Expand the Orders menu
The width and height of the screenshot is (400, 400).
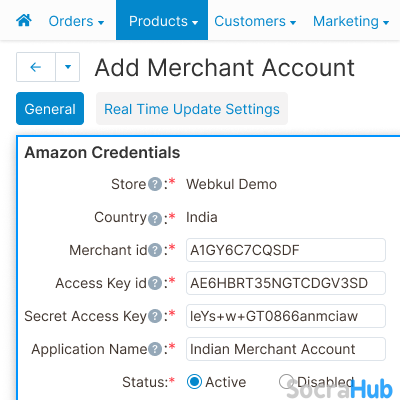click(76, 21)
